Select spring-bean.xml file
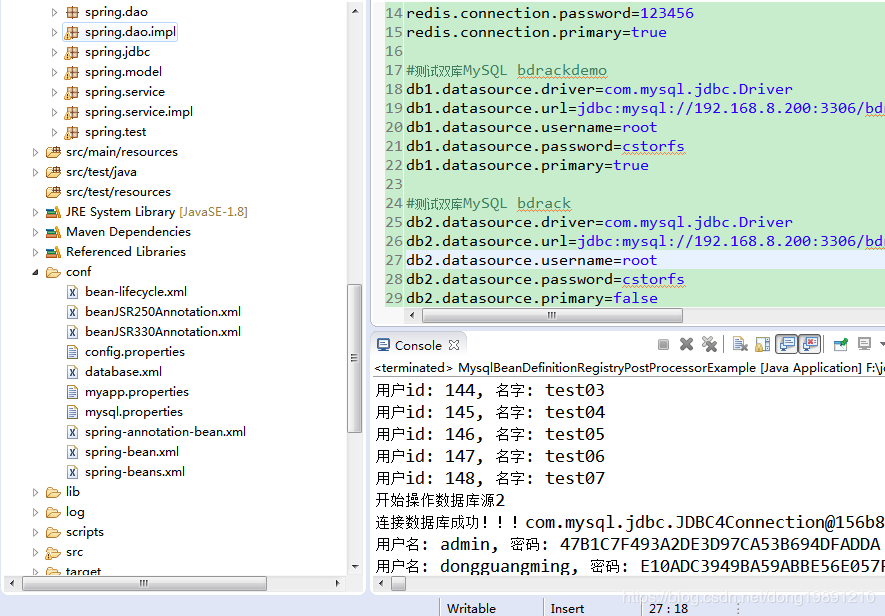 (x=132, y=452)
